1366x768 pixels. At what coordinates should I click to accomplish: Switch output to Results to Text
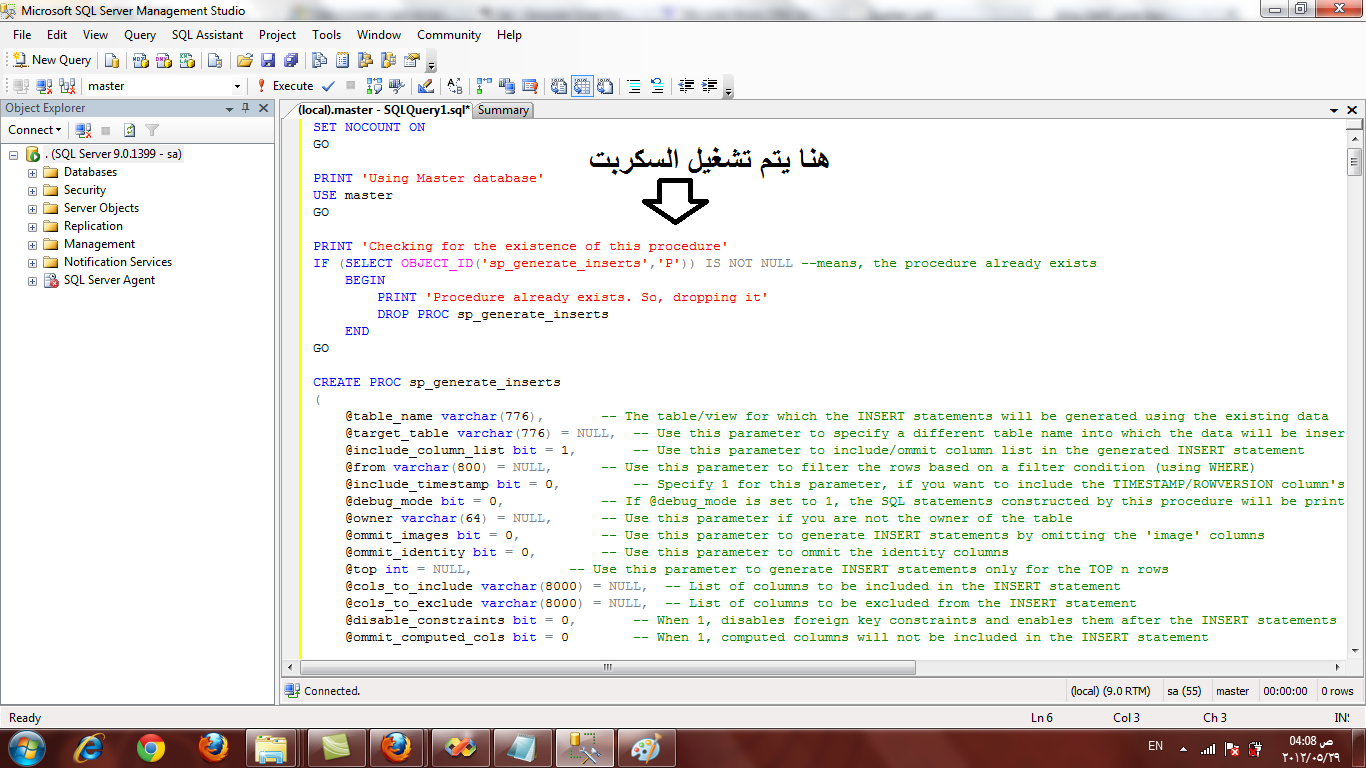coord(559,86)
